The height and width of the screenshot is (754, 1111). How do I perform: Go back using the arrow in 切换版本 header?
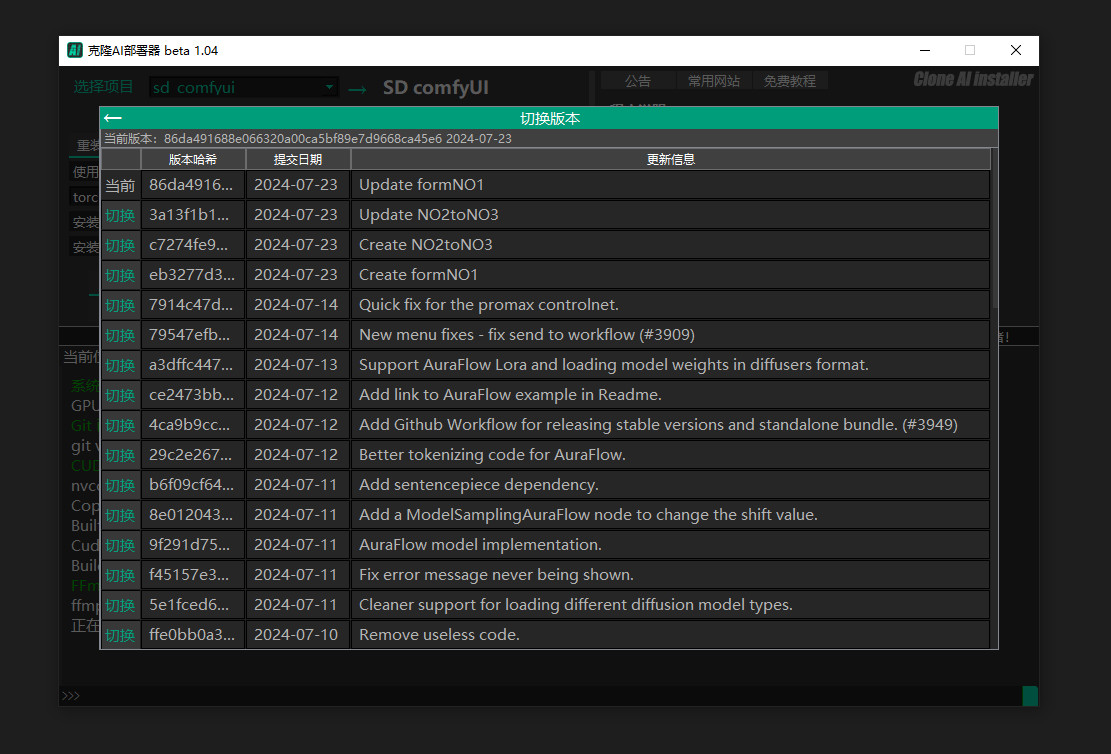click(113, 118)
